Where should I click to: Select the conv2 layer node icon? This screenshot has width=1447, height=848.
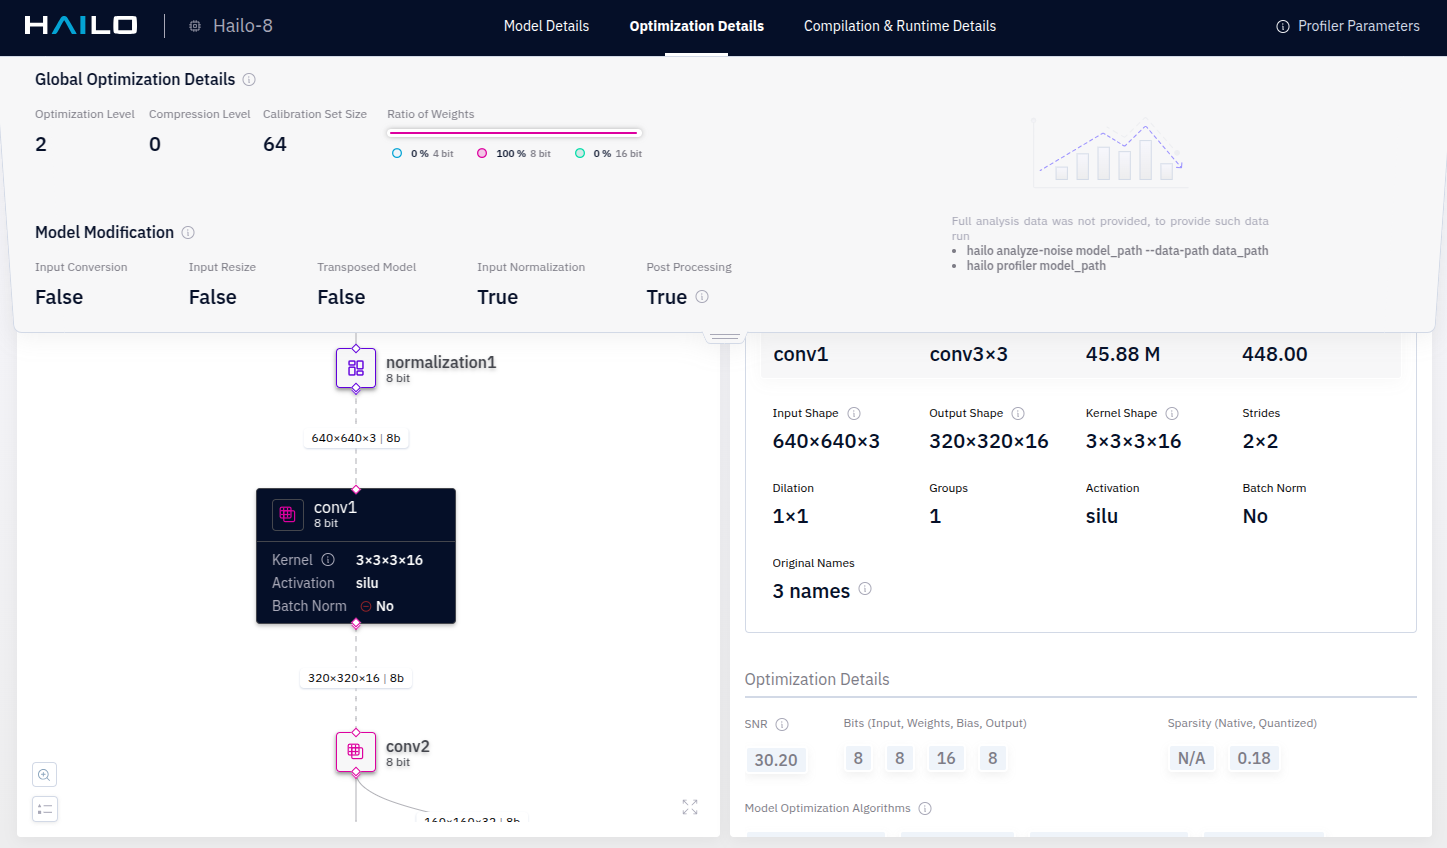(356, 752)
